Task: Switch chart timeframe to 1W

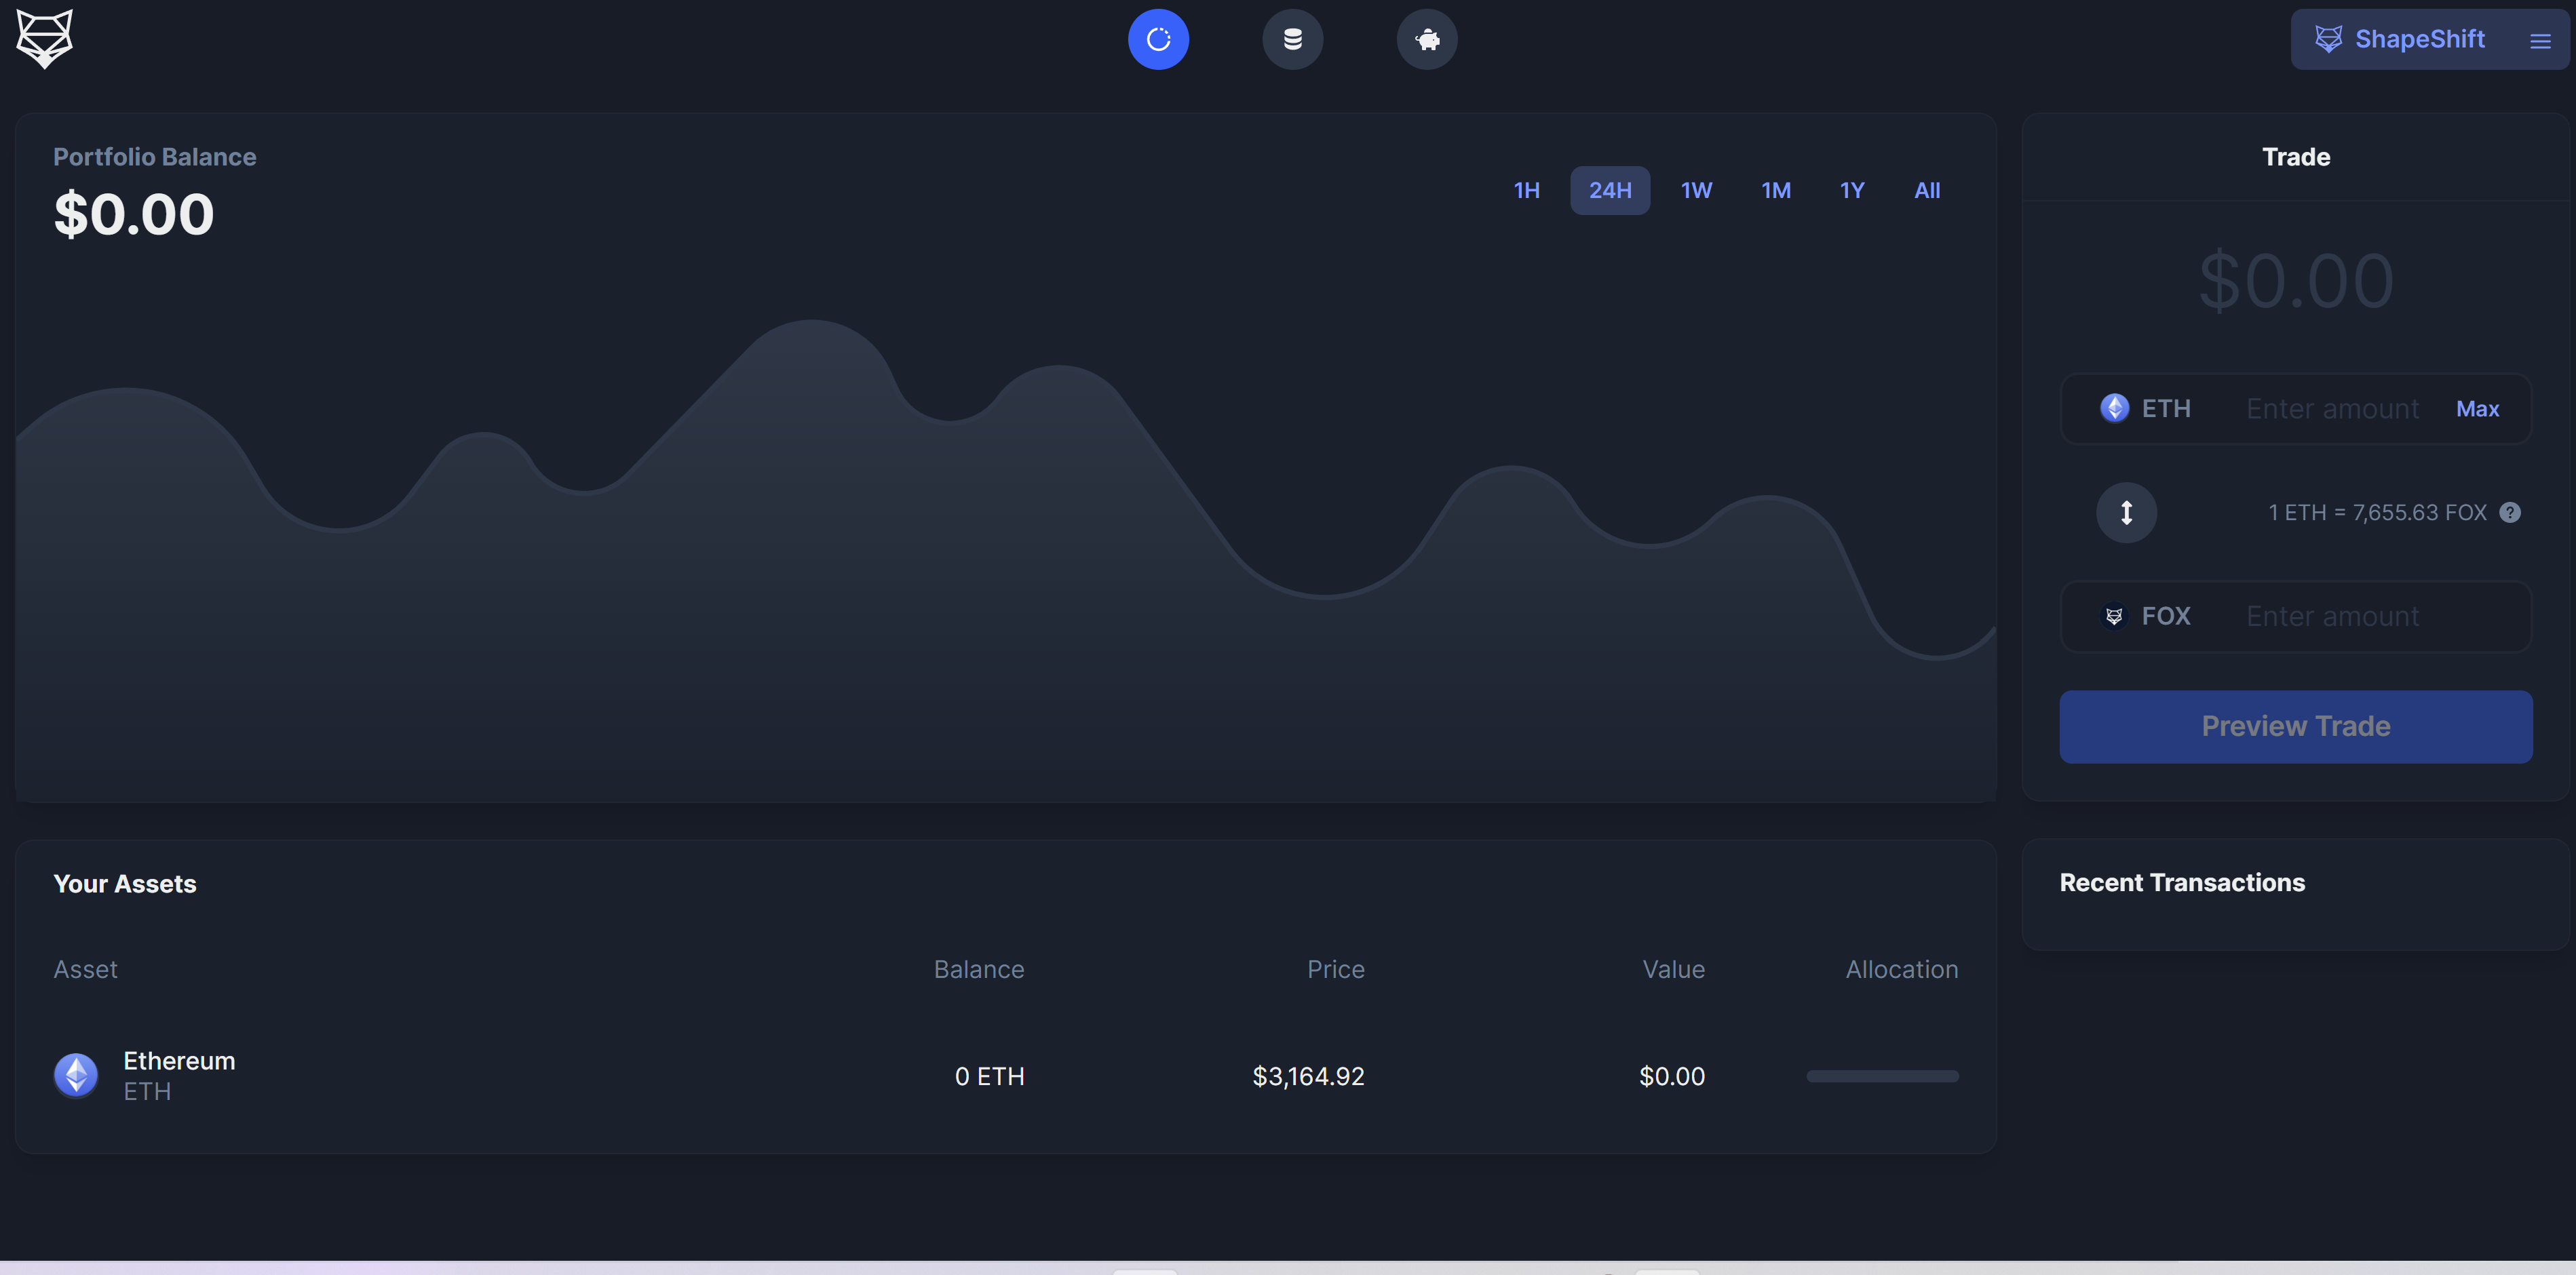Action: coord(1697,190)
